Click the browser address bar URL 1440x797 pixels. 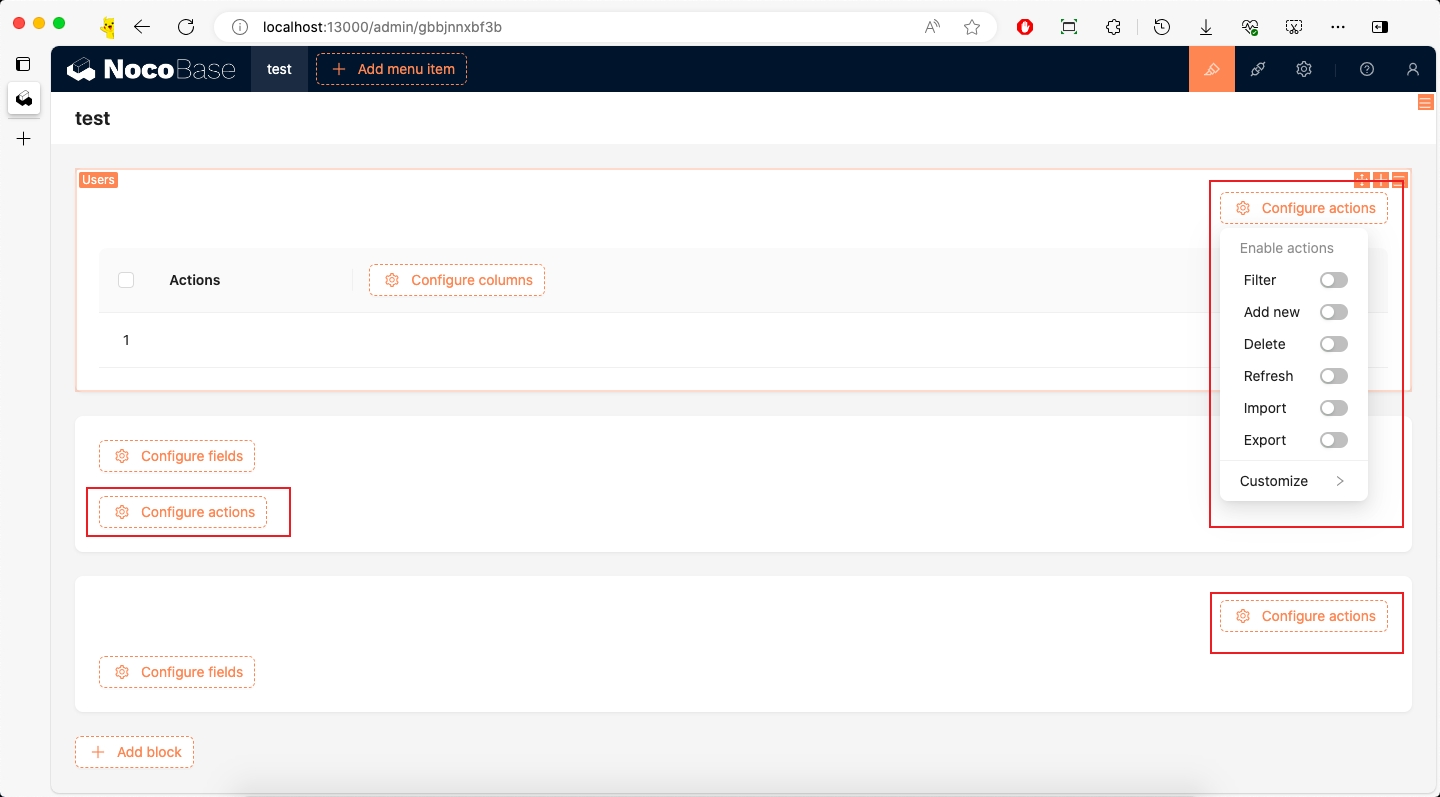click(x=382, y=27)
